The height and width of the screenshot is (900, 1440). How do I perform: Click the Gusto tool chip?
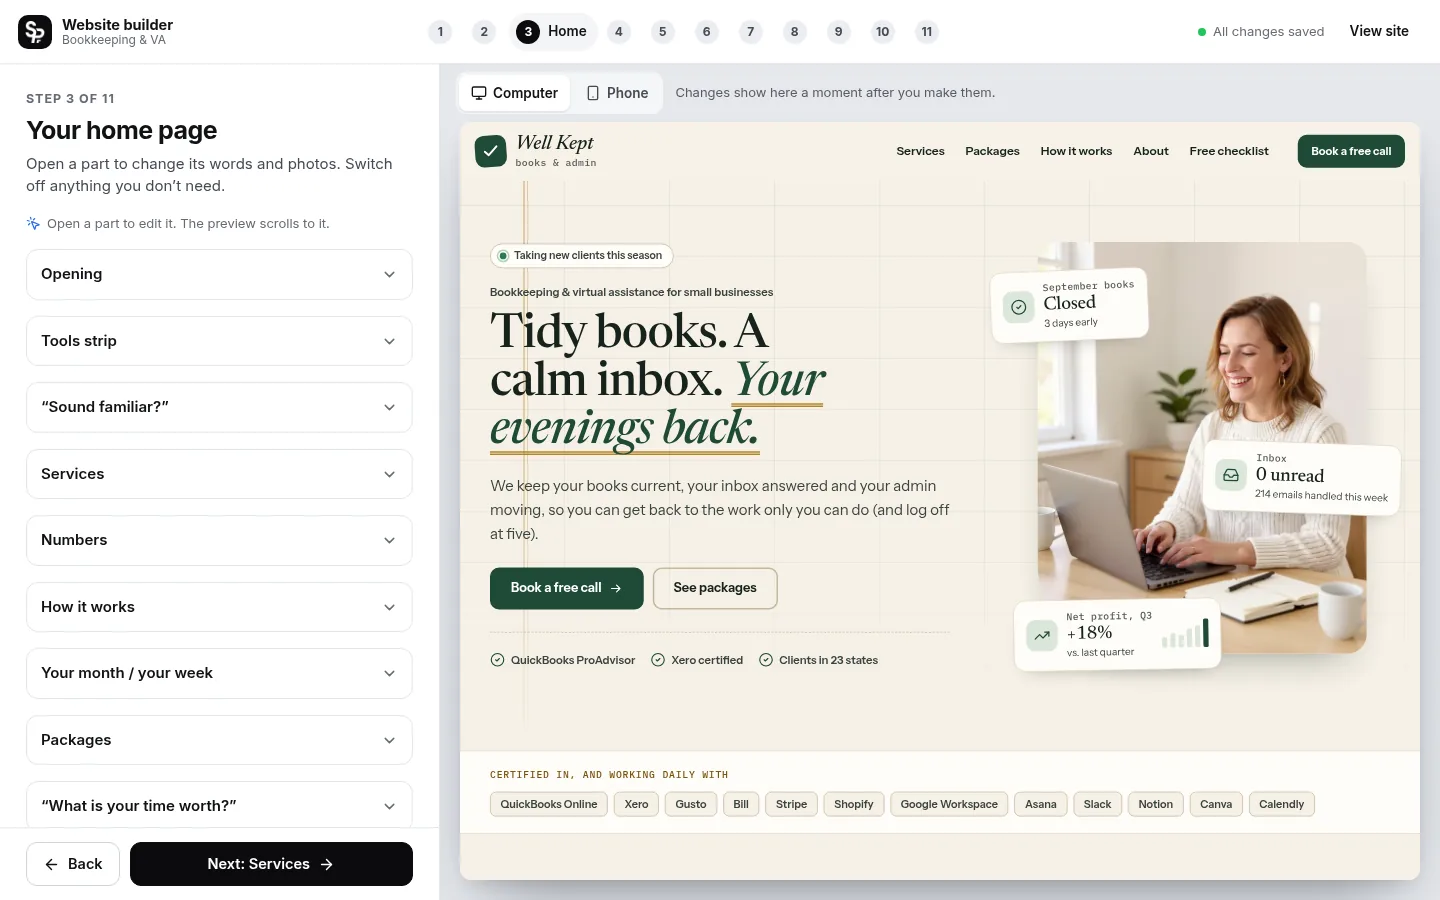[691, 804]
